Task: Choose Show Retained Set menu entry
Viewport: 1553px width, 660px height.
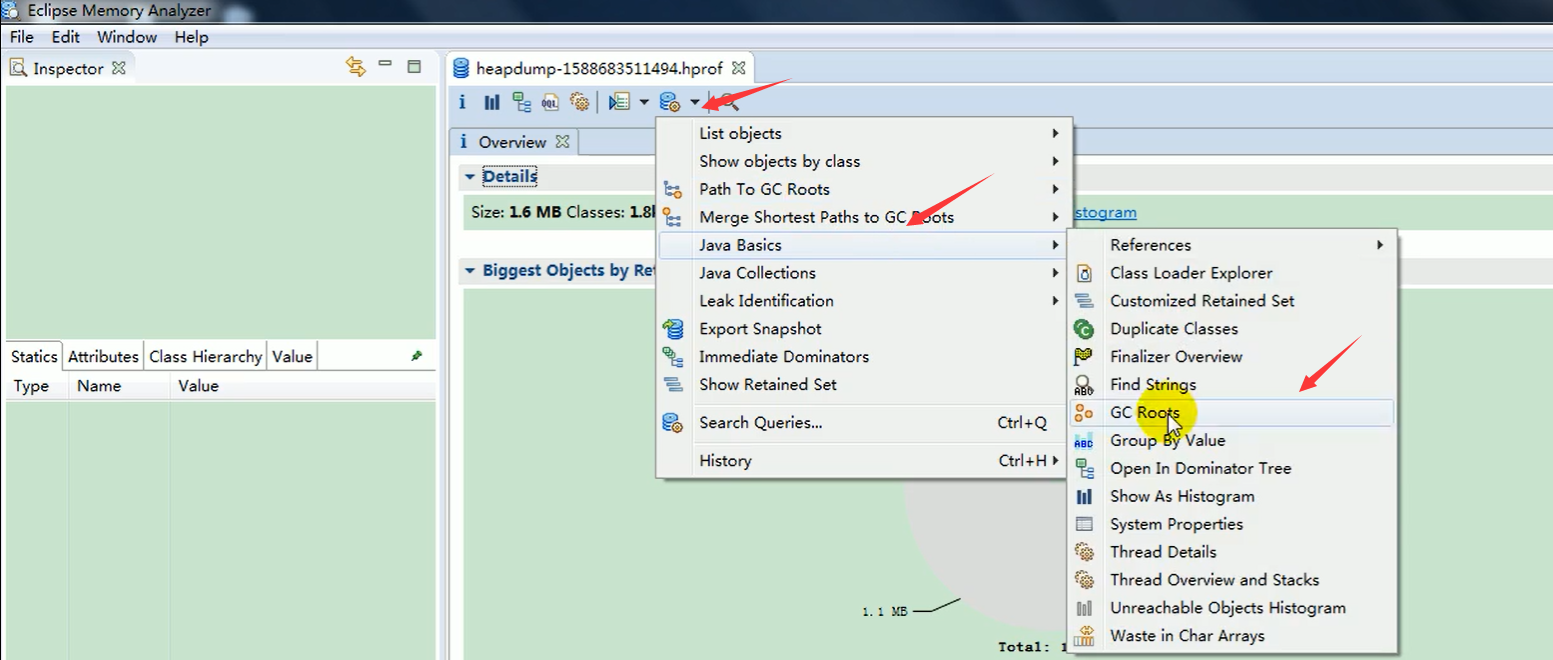Action: tap(863, 385)
